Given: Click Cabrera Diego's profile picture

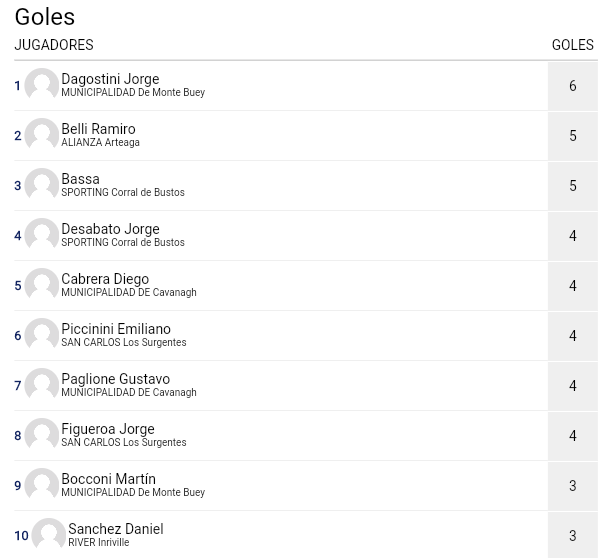Looking at the screenshot, I should (x=41, y=286).
